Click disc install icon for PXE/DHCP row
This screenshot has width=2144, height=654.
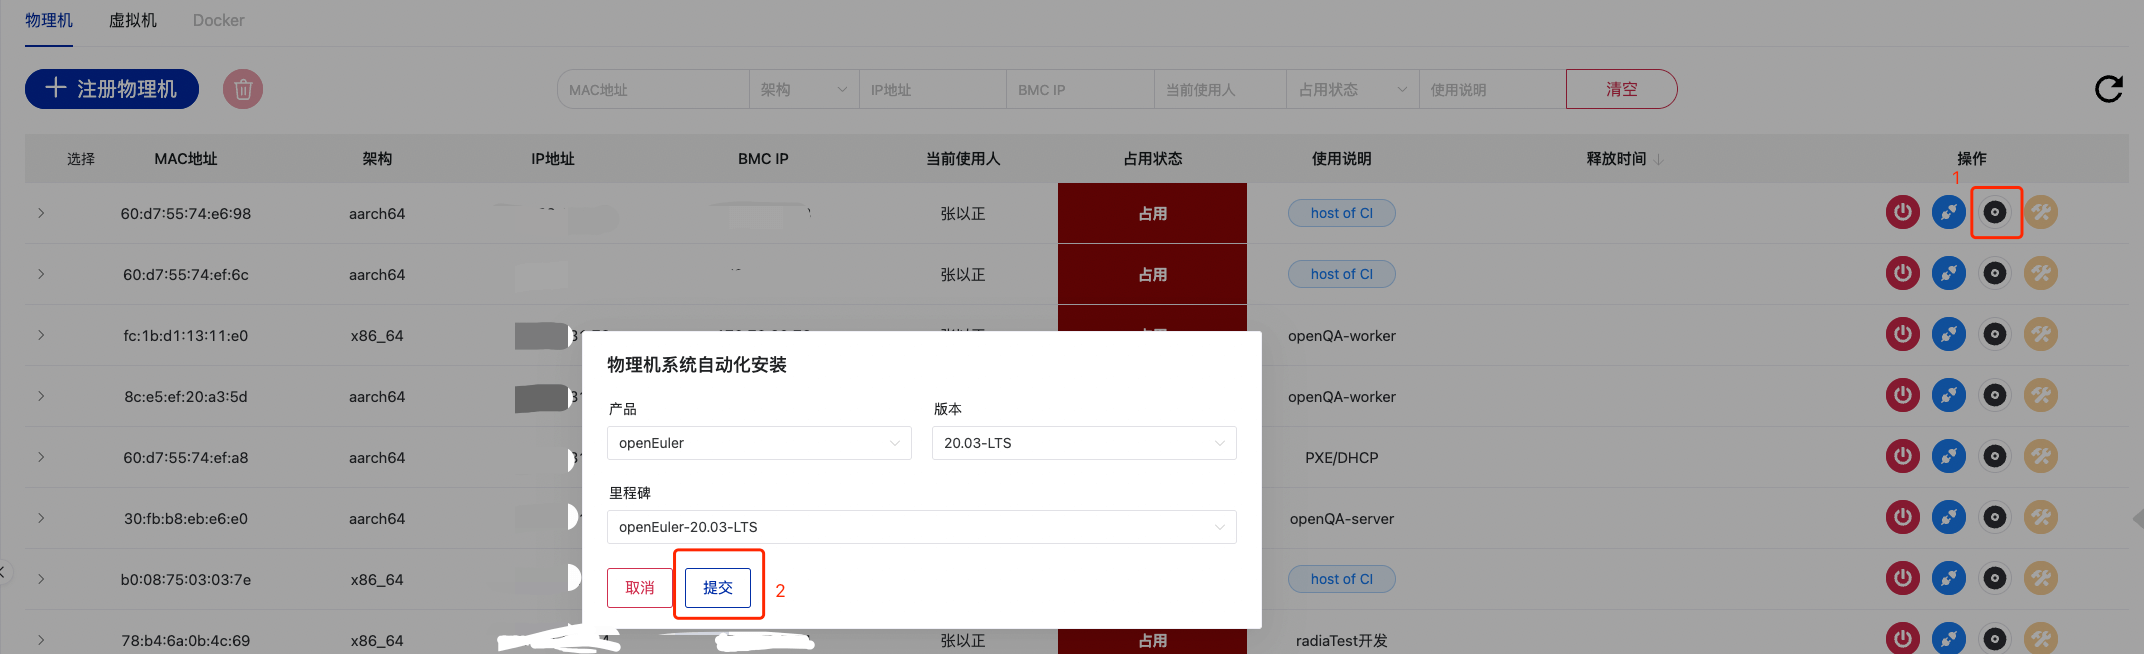pyautogui.click(x=1995, y=457)
